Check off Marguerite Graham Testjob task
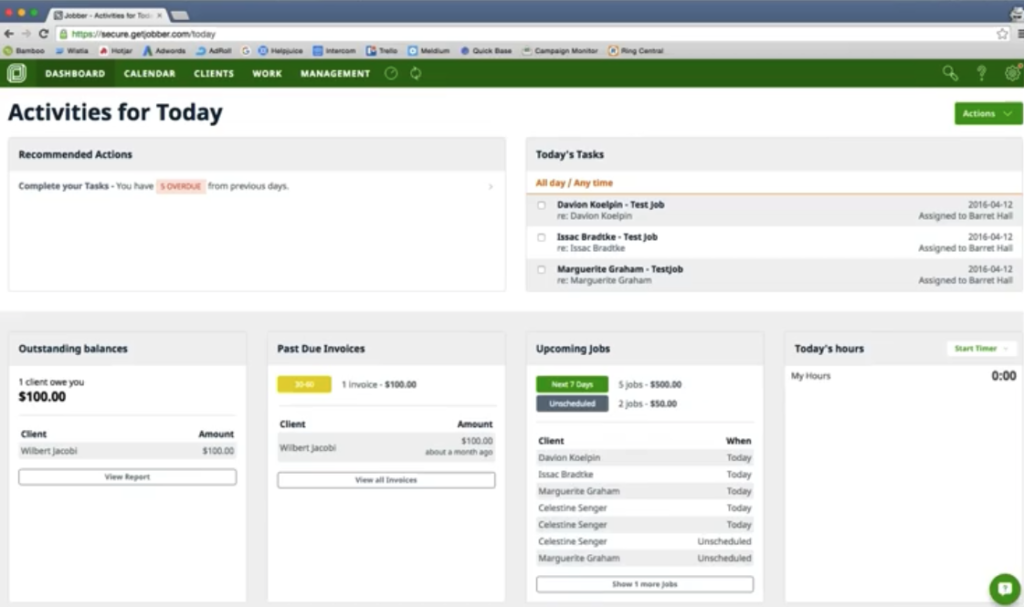Image resolution: width=1024 pixels, height=607 pixels. click(541, 269)
